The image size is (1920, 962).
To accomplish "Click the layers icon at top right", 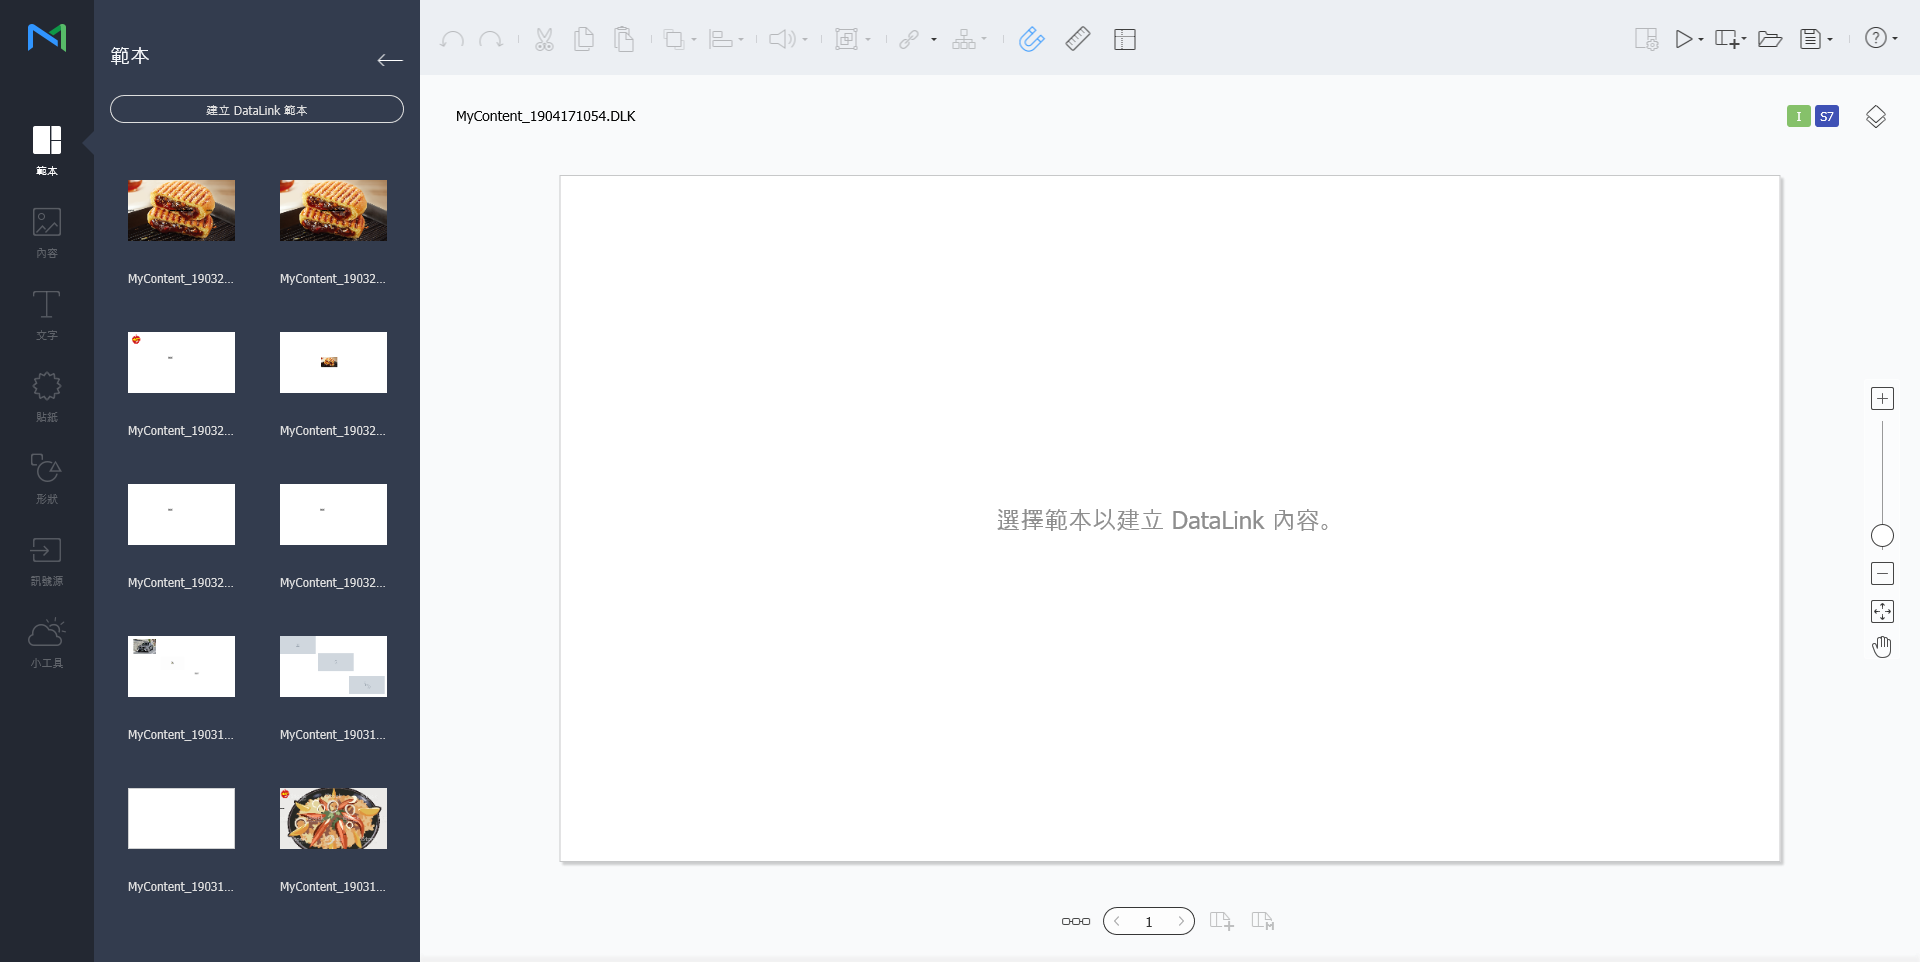I will click(1876, 117).
